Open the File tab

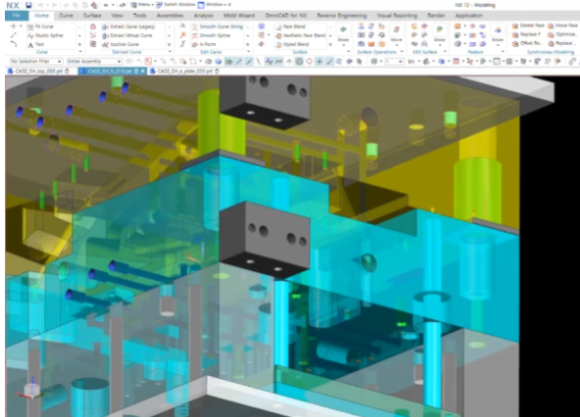pos(17,16)
